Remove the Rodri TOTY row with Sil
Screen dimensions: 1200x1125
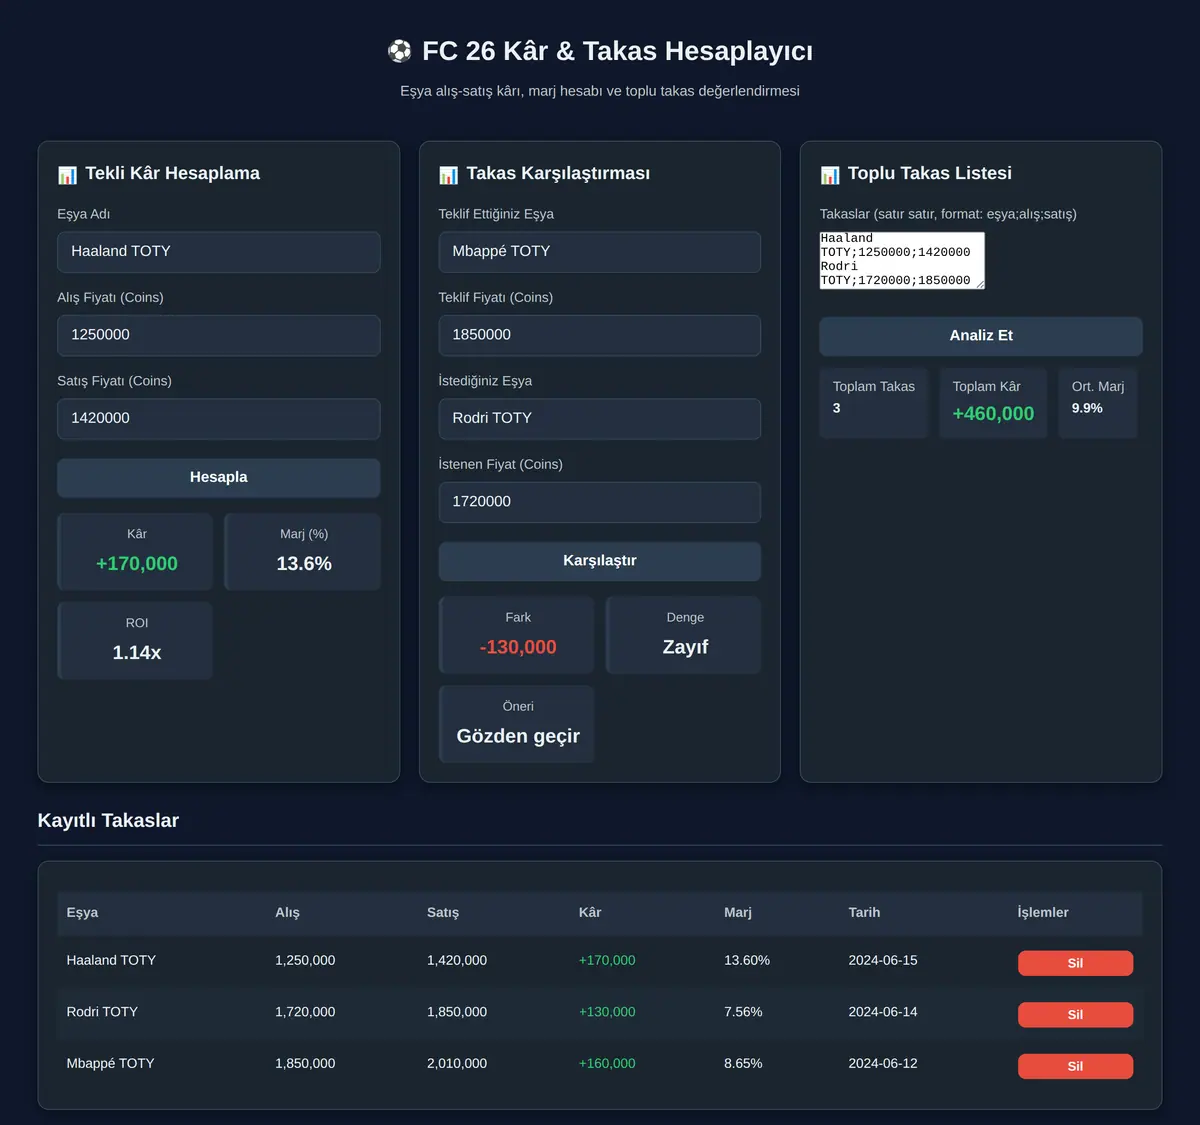click(1075, 1014)
